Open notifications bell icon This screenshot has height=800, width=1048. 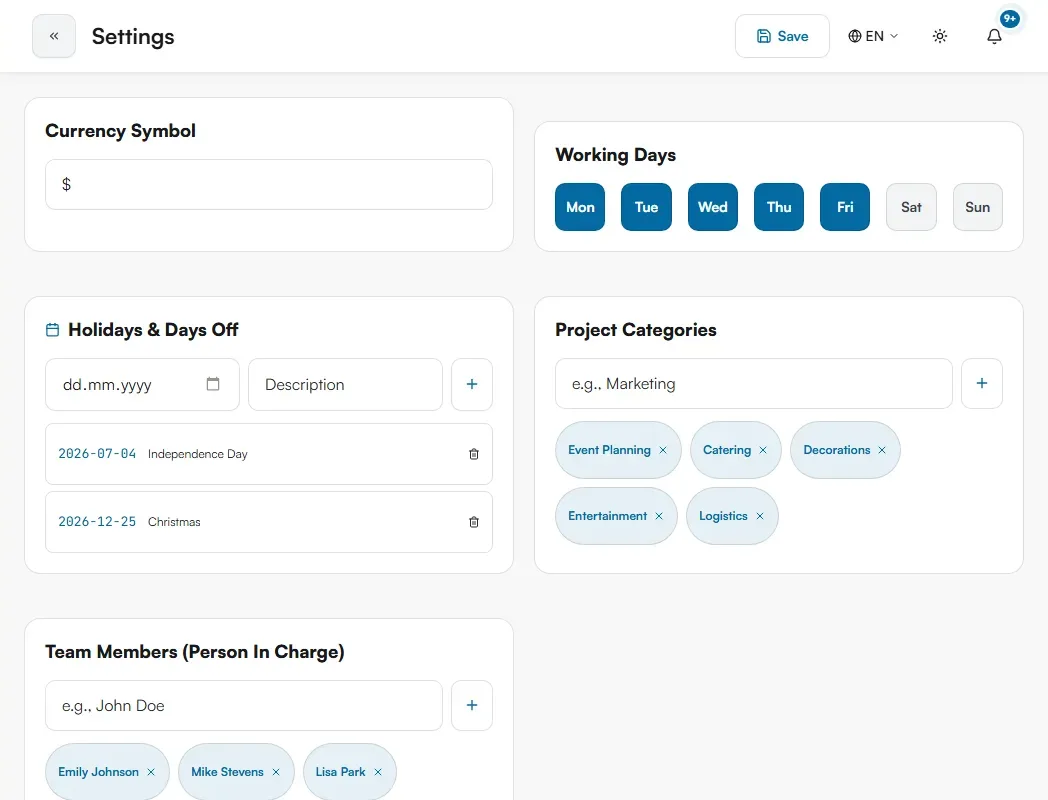point(995,36)
